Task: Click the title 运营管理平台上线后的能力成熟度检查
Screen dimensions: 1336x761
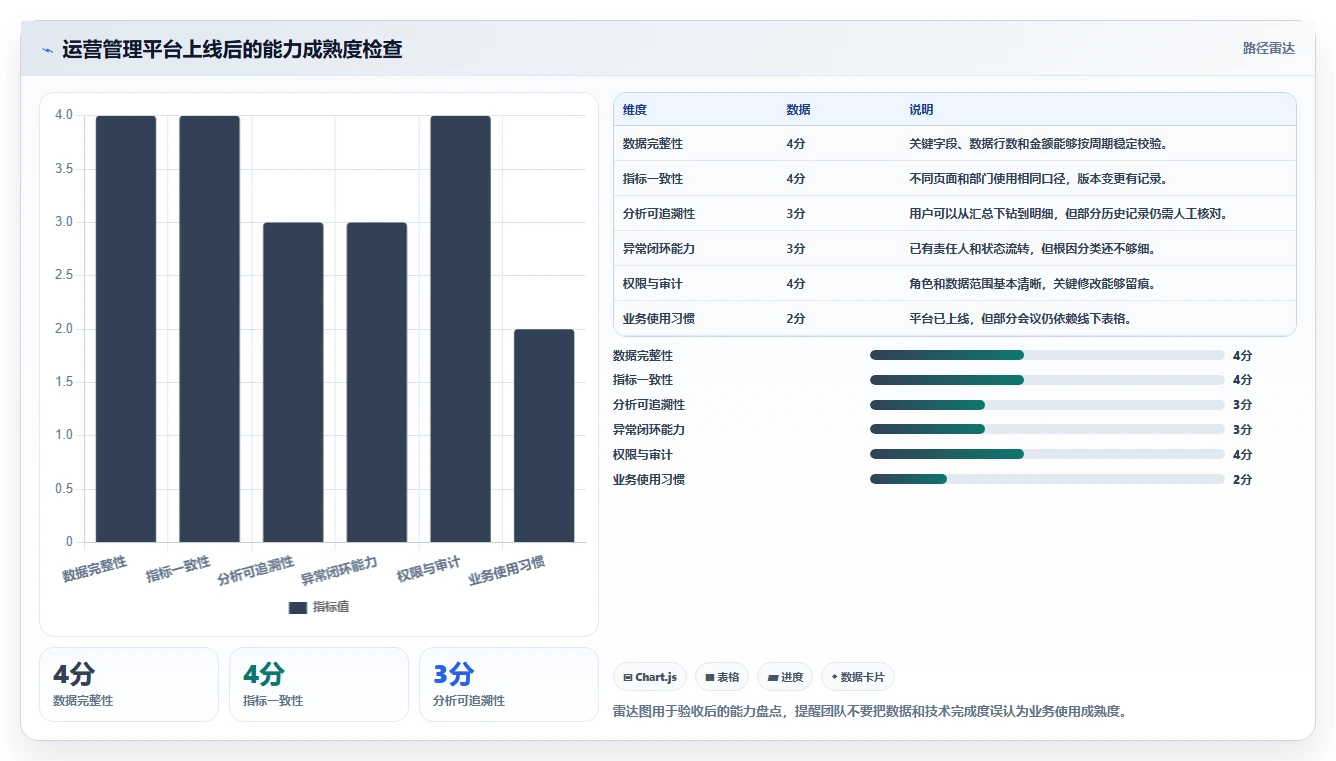Action: (x=232, y=49)
